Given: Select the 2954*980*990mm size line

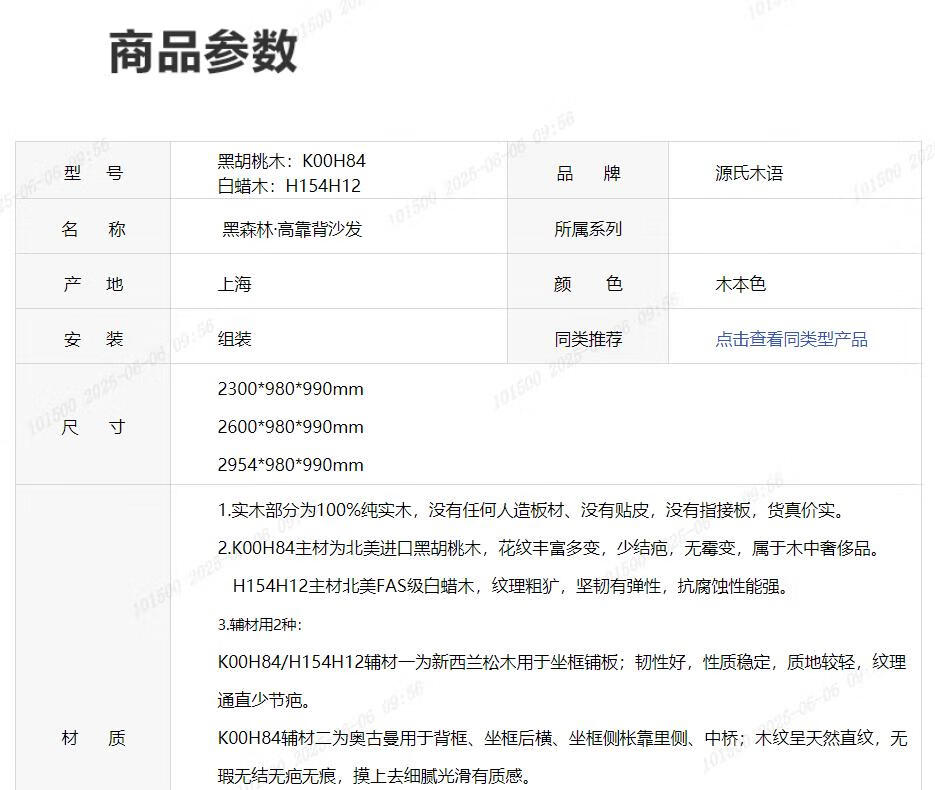Looking at the screenshot, I should tap(290, 465).
